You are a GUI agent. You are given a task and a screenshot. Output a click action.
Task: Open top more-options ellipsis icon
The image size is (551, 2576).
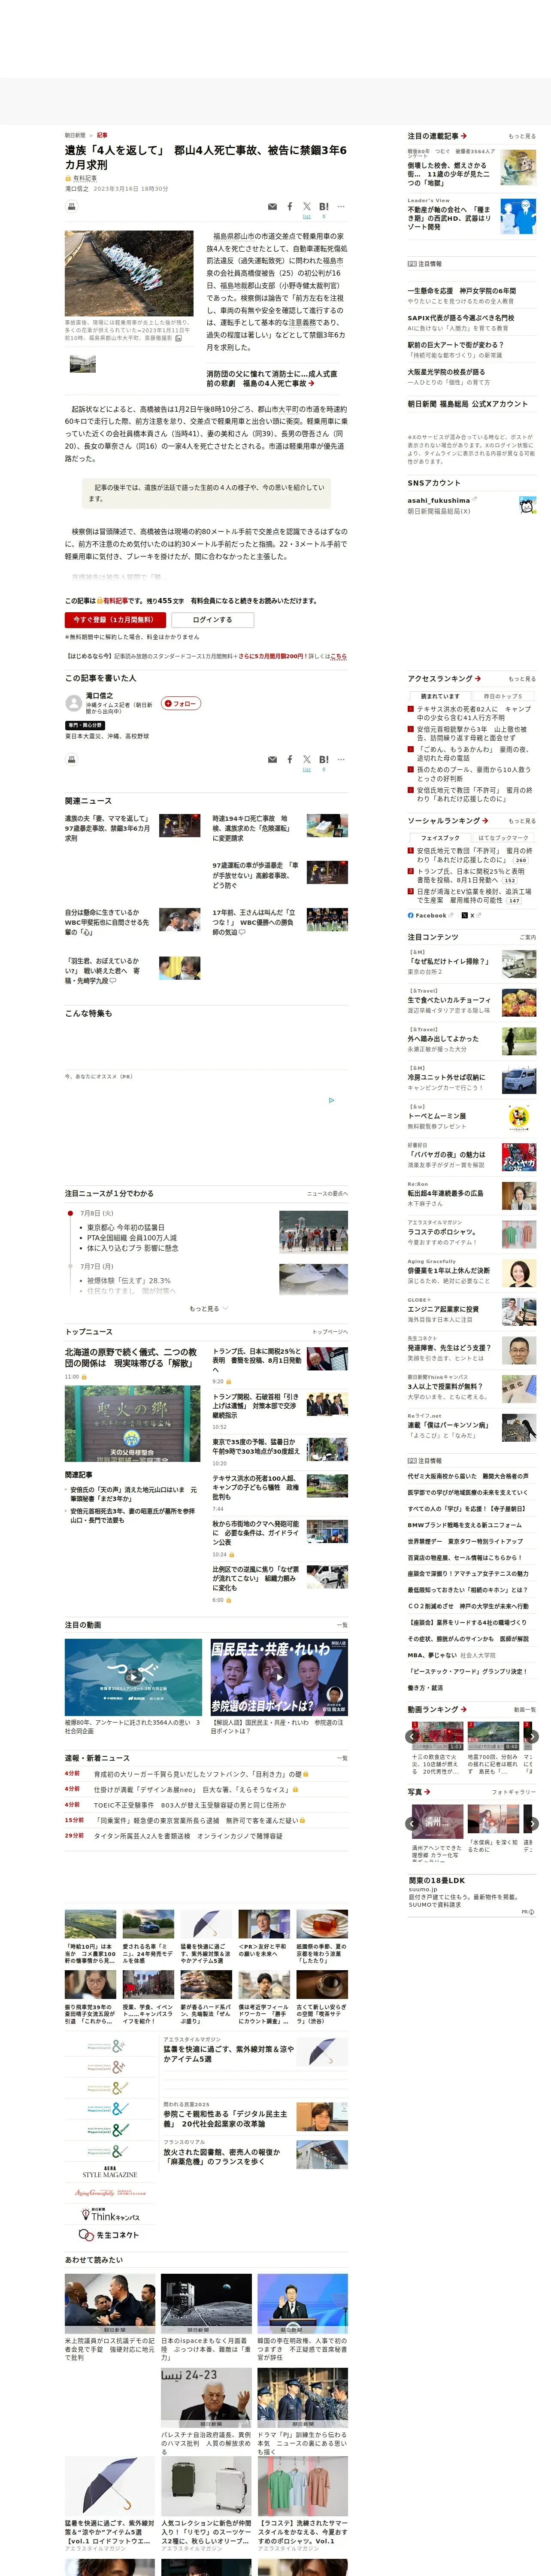pyautogui.click(x=341, y=207)
